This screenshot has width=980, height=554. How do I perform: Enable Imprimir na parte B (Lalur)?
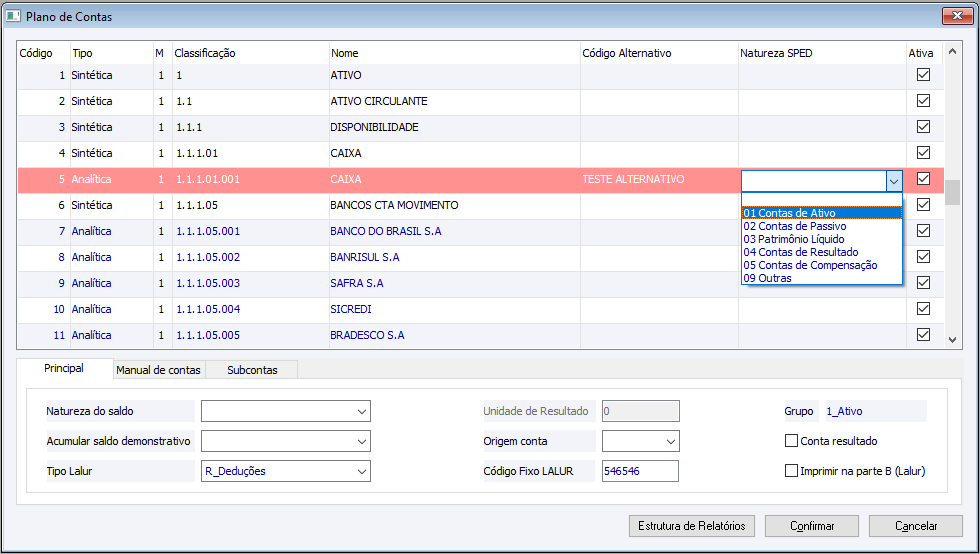coord(791,471)
